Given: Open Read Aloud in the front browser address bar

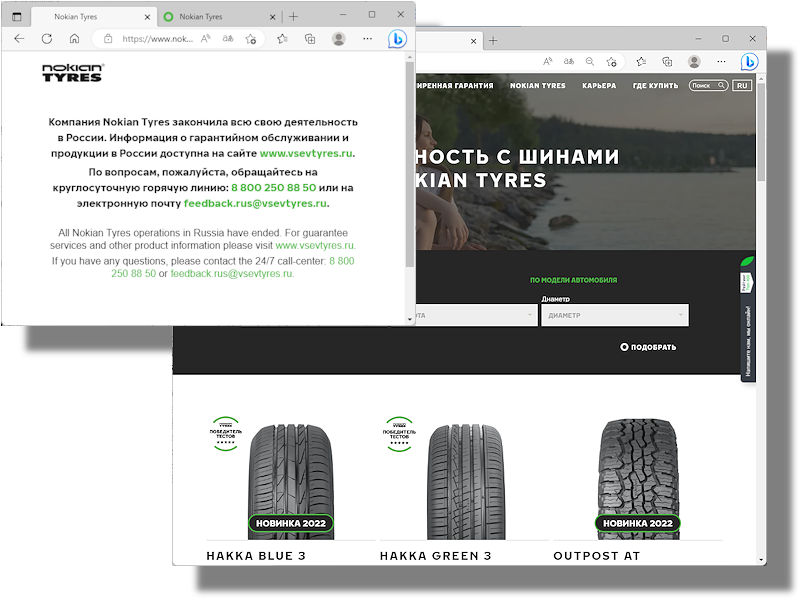Looking at the screenshot, I should pos(206,39).
